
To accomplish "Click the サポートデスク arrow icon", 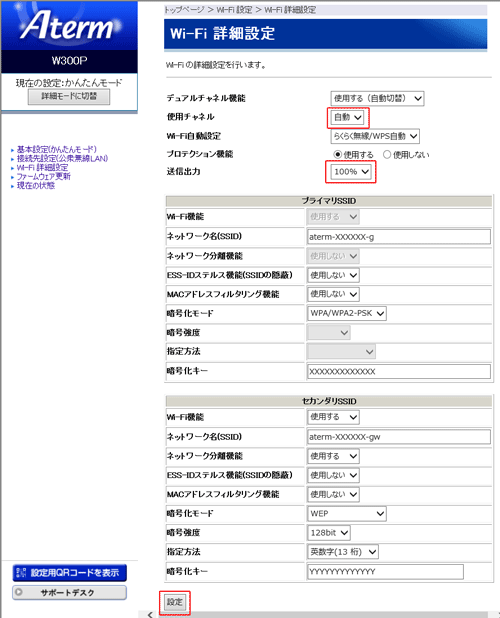I will pos(19,592).
